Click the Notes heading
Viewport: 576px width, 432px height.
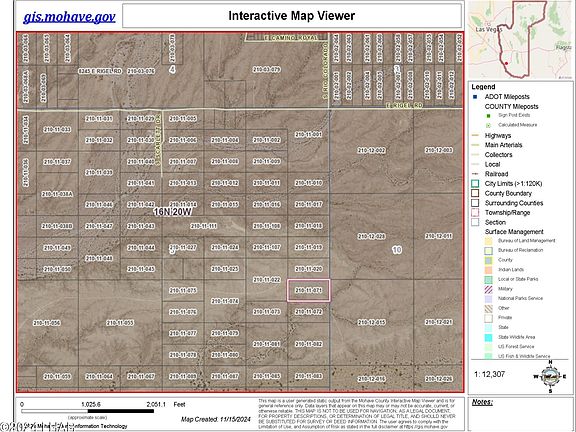(482, 402)
